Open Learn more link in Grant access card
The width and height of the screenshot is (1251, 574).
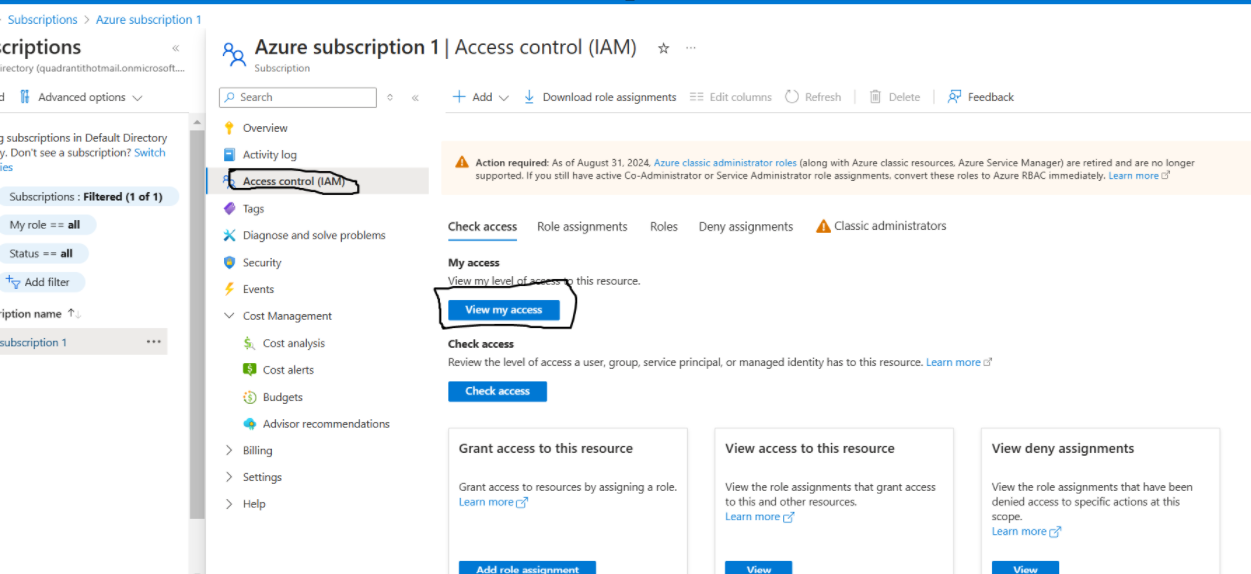(493, 502)
